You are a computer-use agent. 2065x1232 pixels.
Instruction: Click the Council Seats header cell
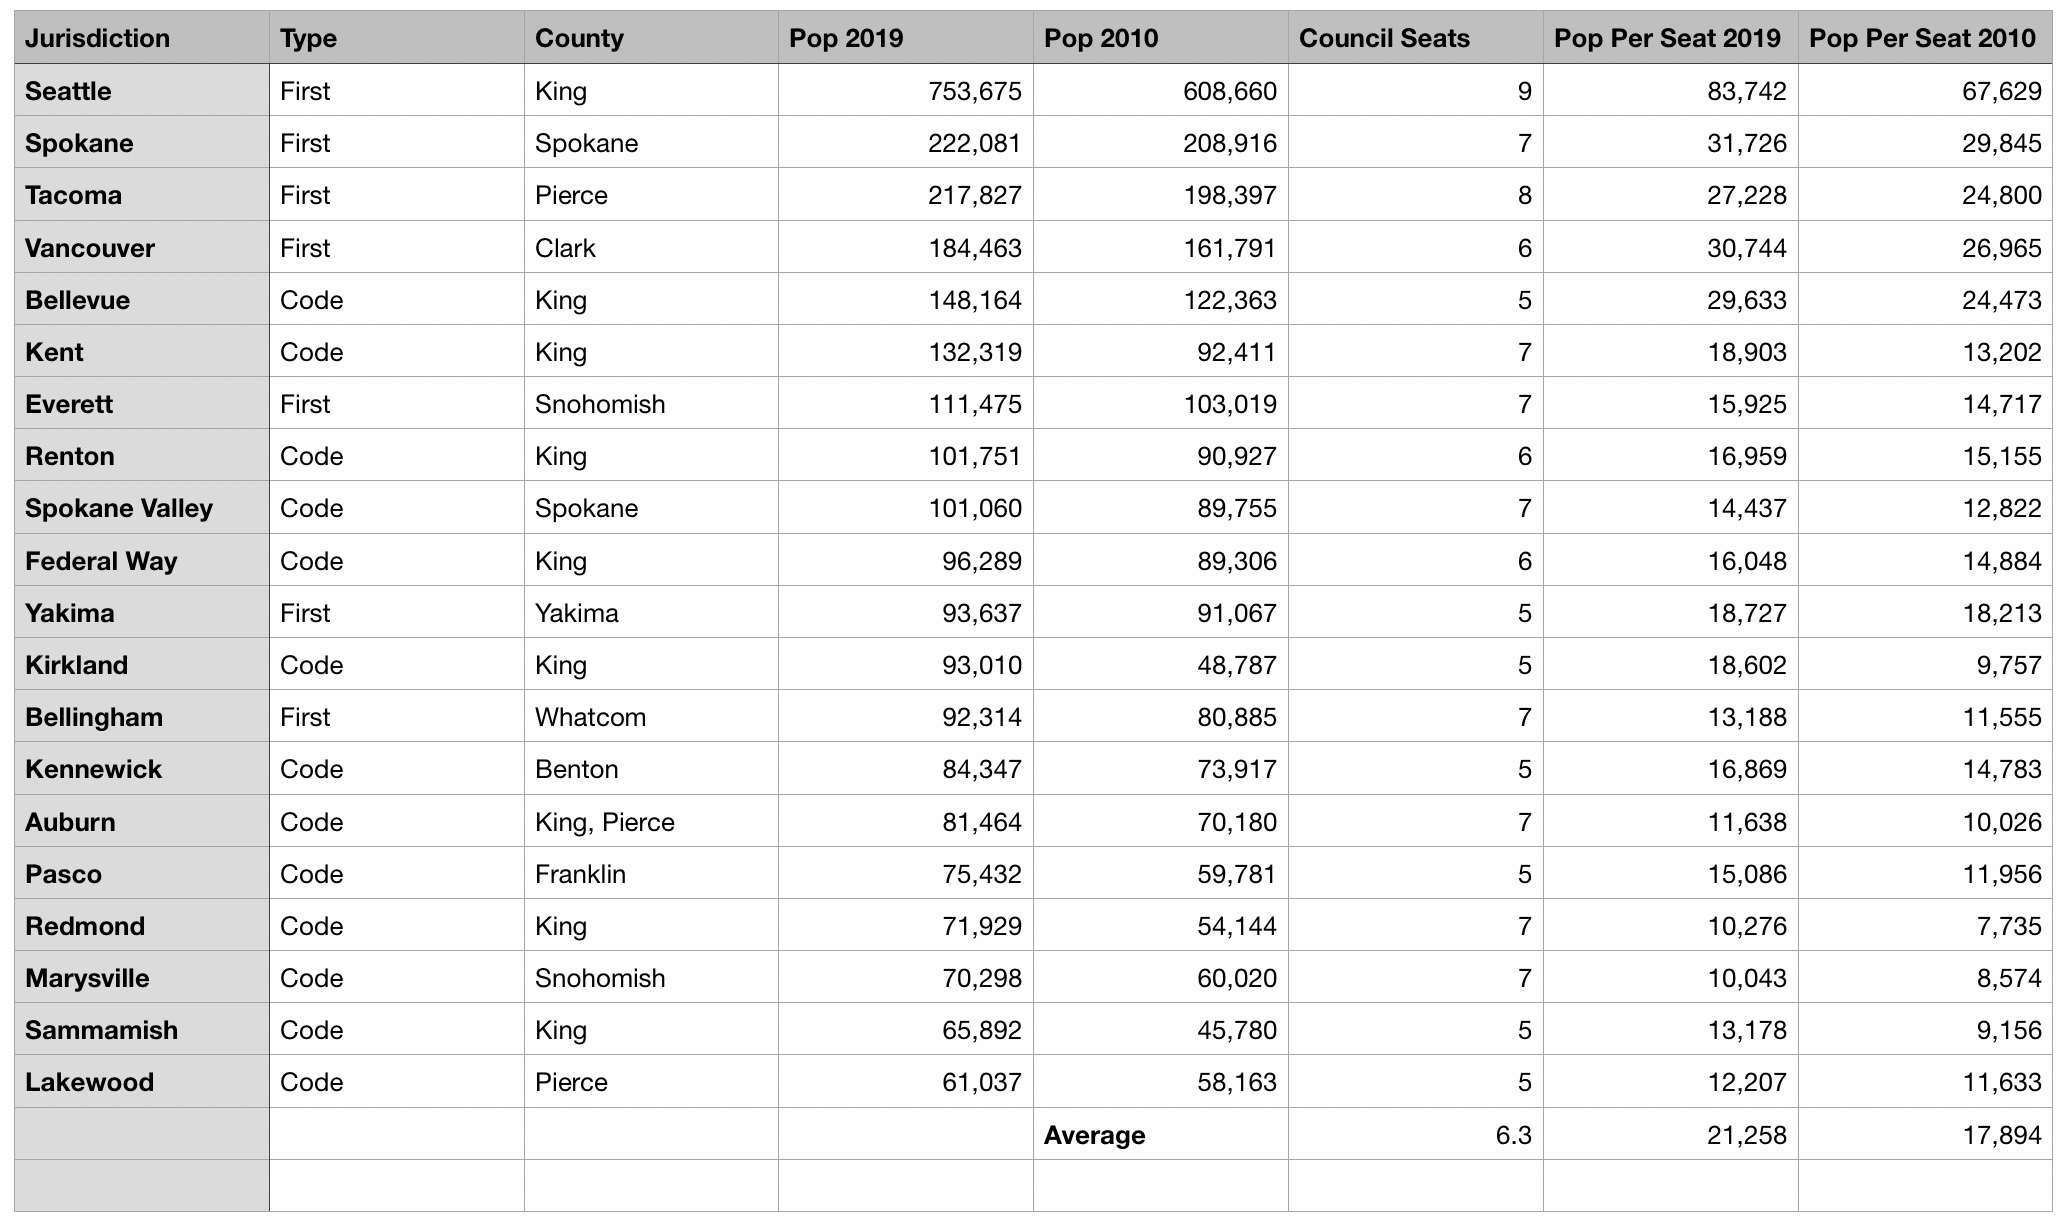(x=1384, y=38)
